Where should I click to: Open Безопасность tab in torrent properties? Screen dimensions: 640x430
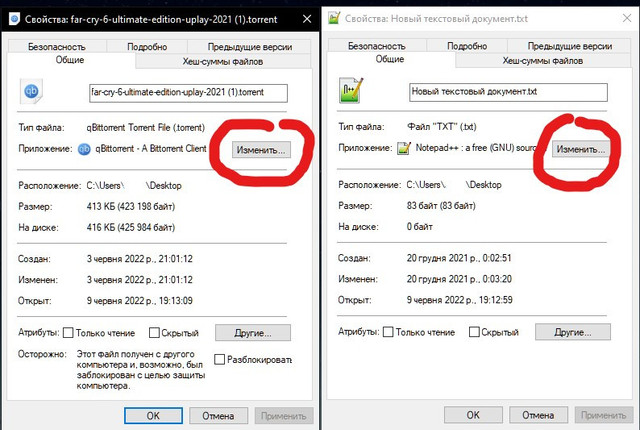point(57,47)
